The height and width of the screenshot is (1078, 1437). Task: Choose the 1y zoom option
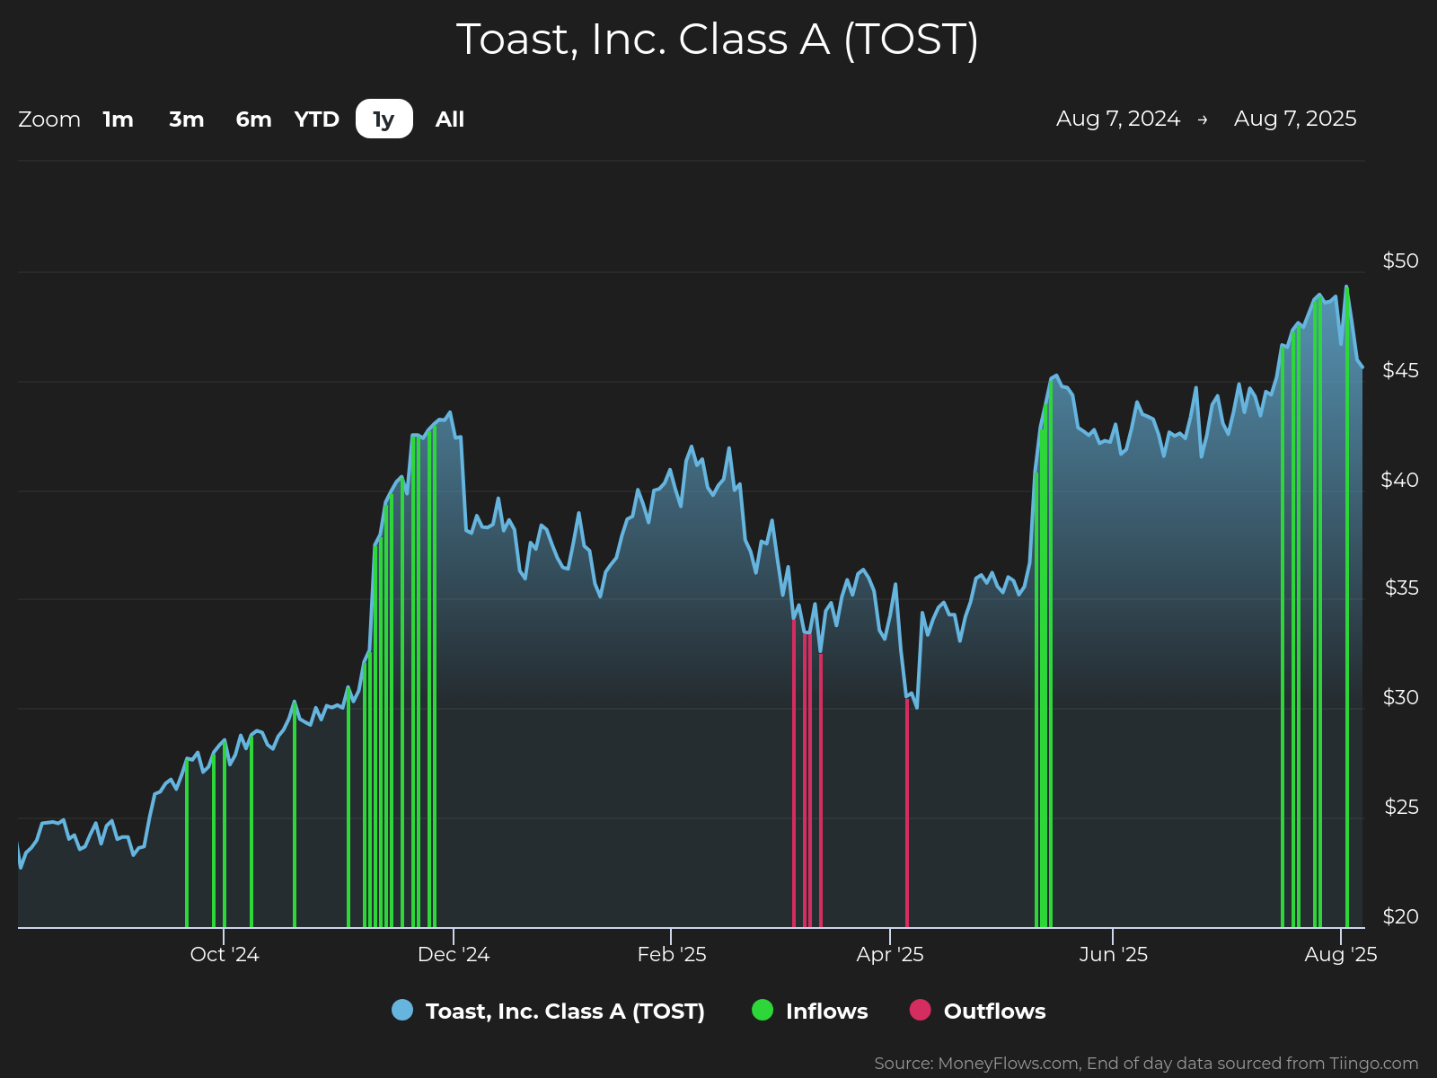click(x=384, y=119)
